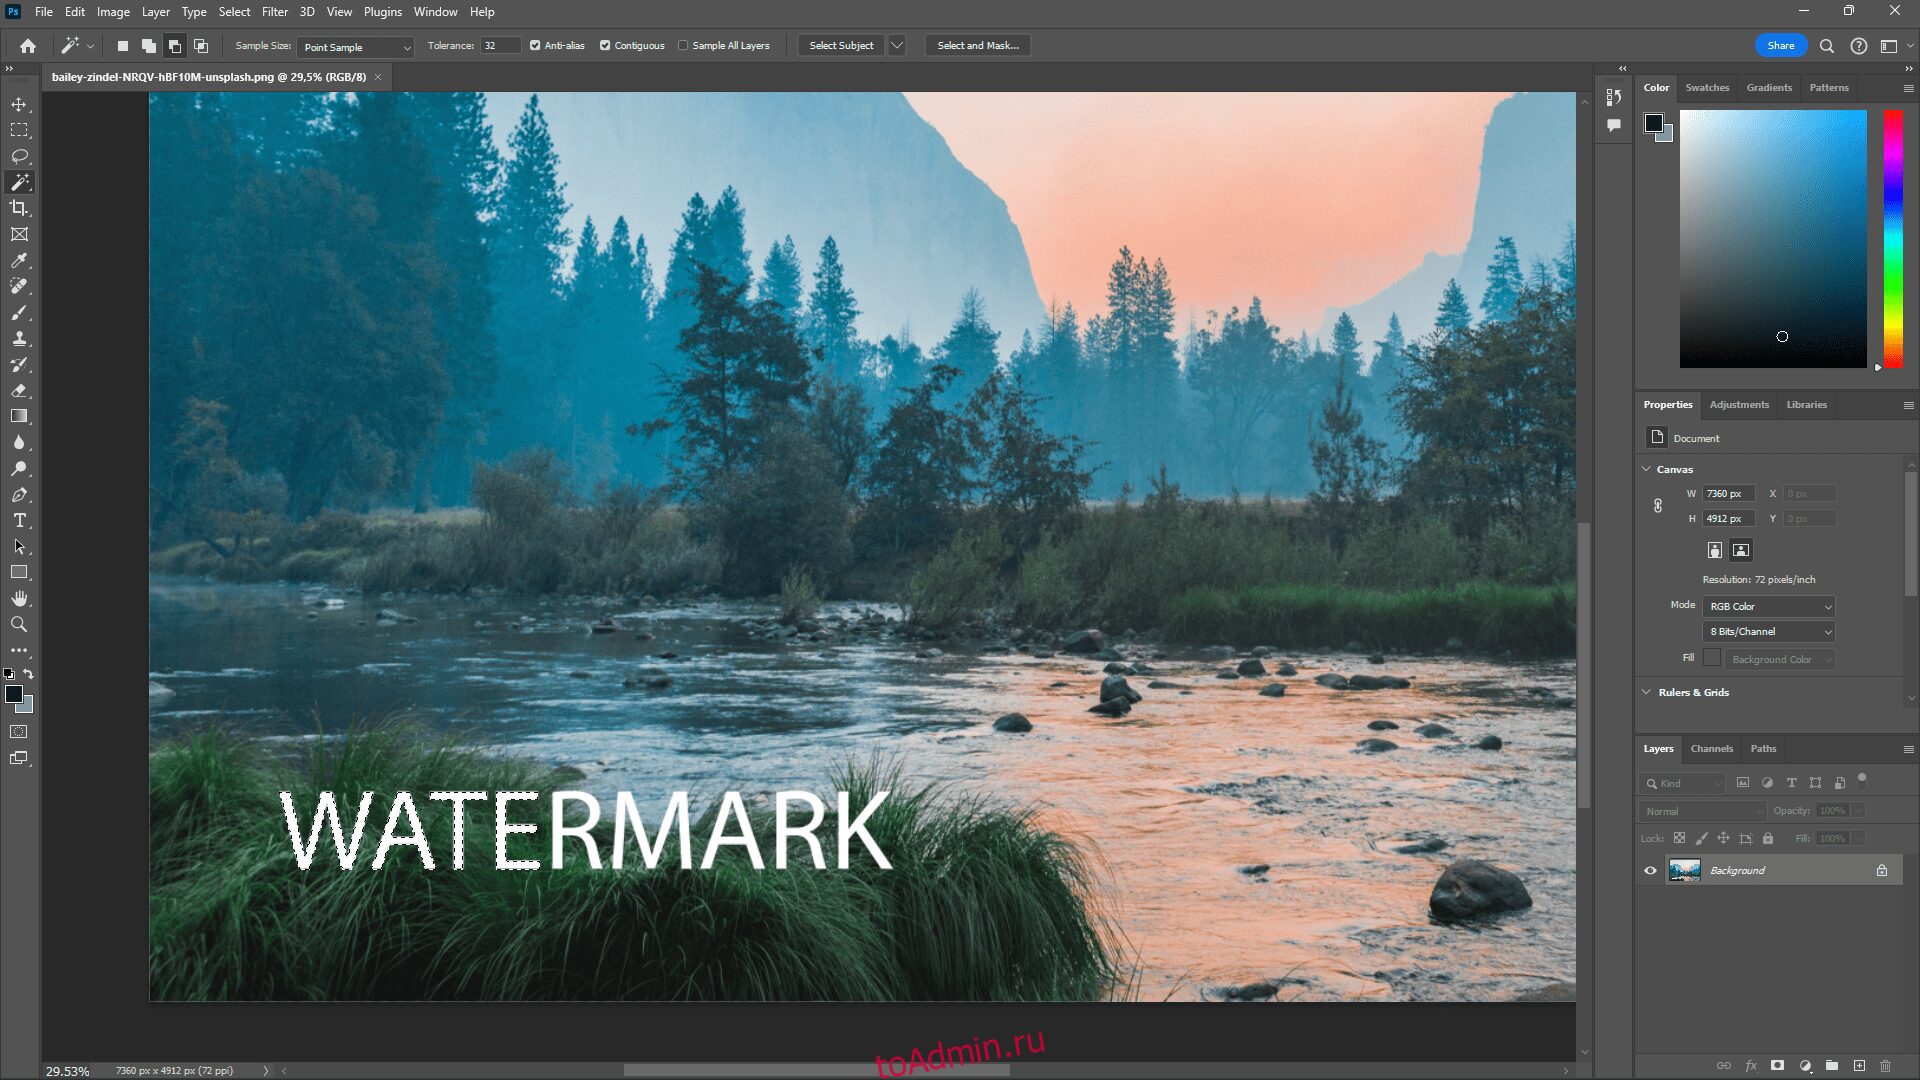
Task: Toggle Contiguous checkbox off
Action: 605,45
